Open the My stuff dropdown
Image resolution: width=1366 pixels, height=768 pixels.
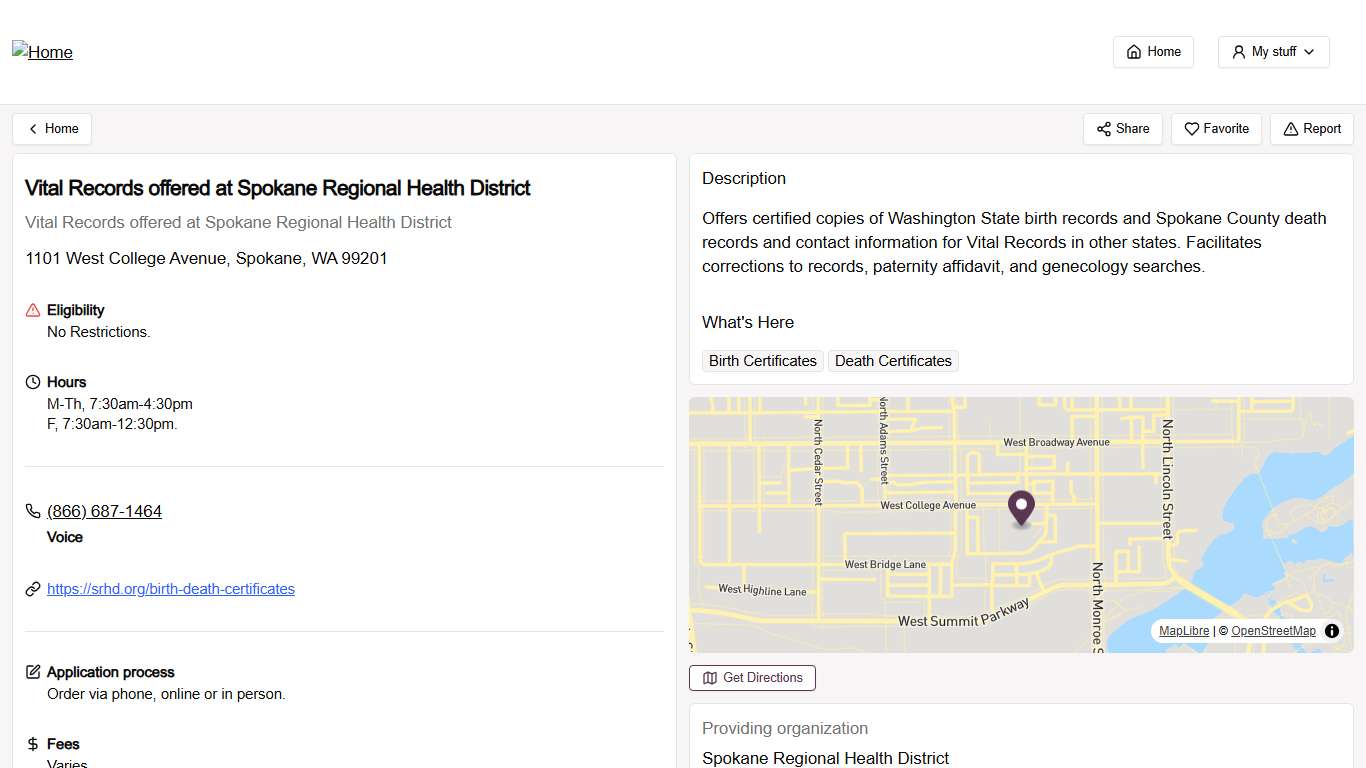coord(1273,51)
